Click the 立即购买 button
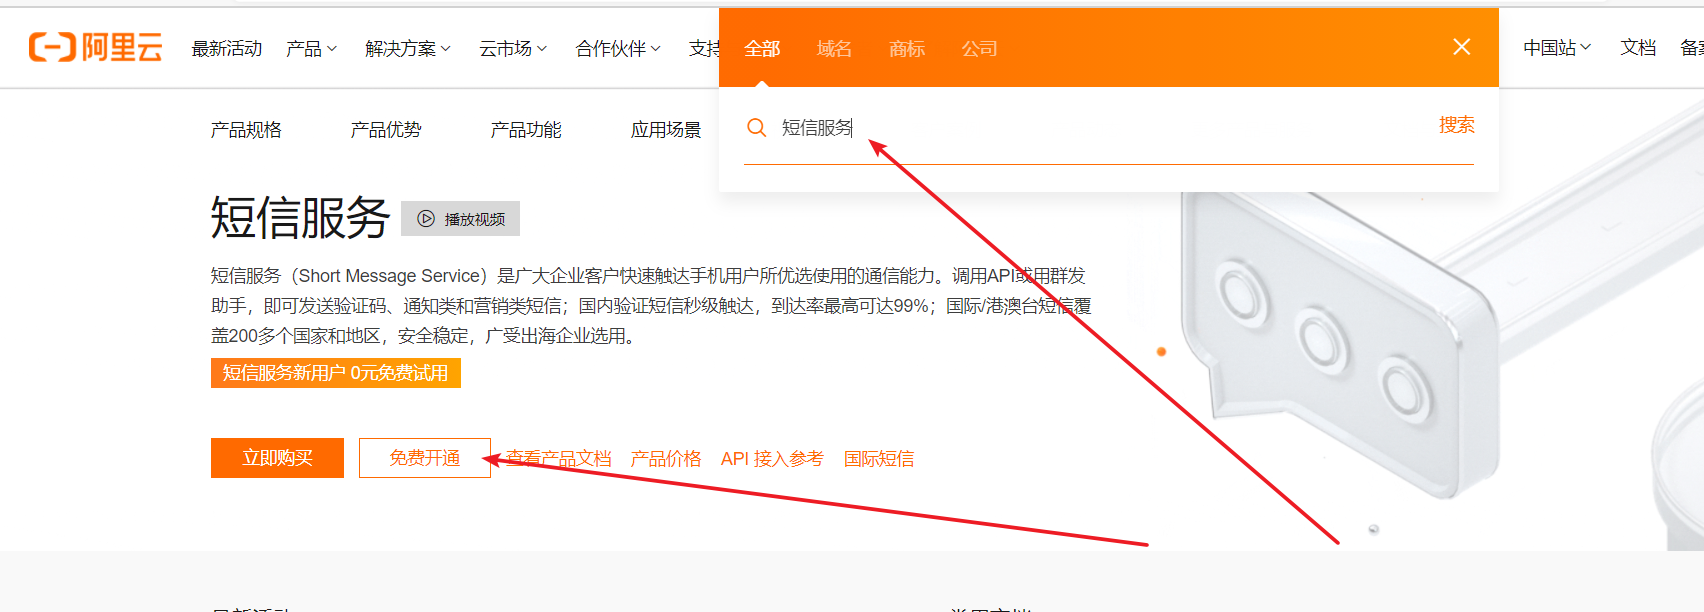The width and height of the screenshot is (1704, 612). (277, 458)
